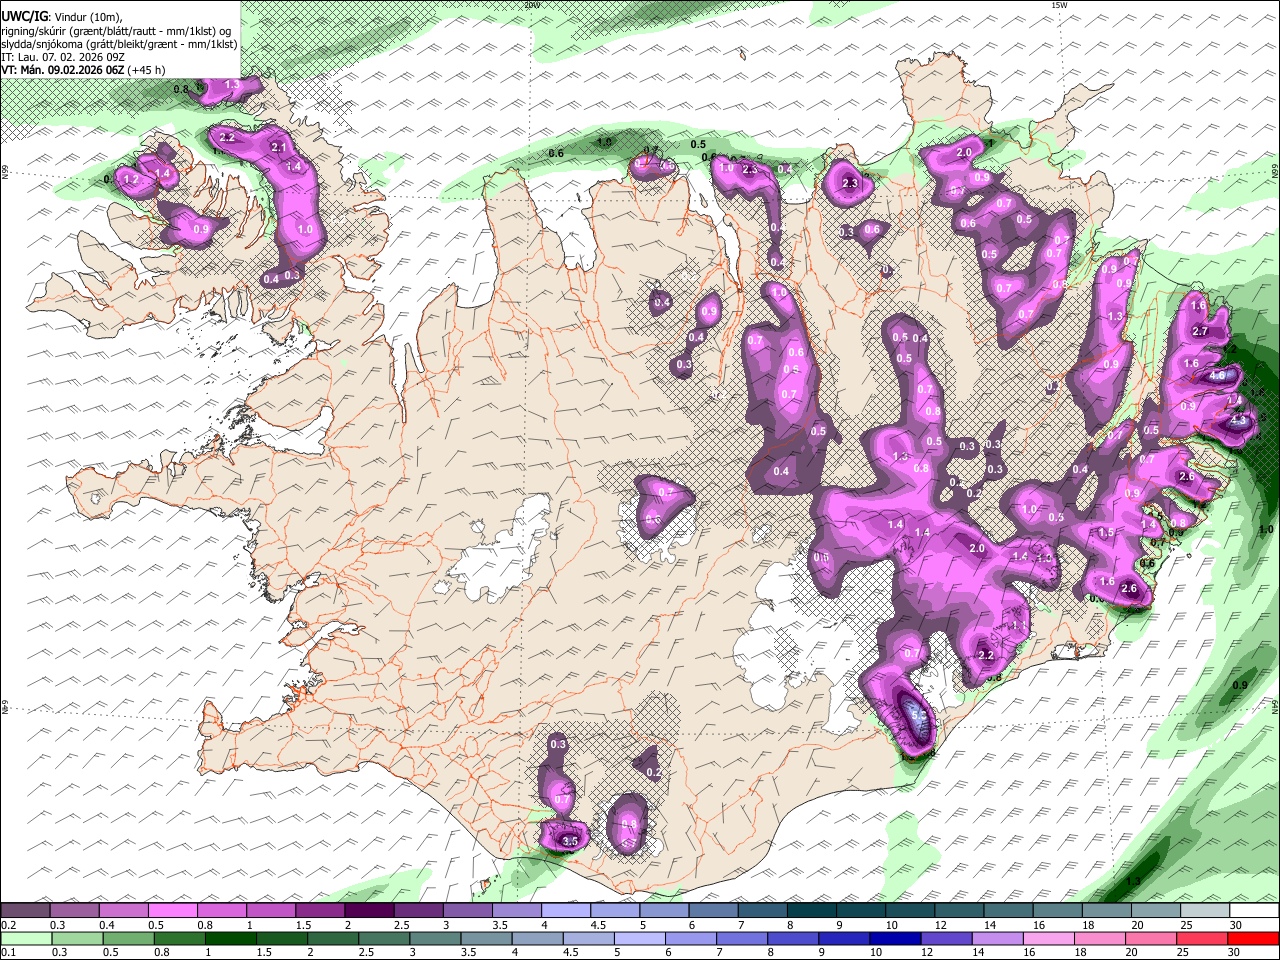Select the 'rigning/skúrir' legend description line
The image size is (1280, 960).
tap(116, 30)
